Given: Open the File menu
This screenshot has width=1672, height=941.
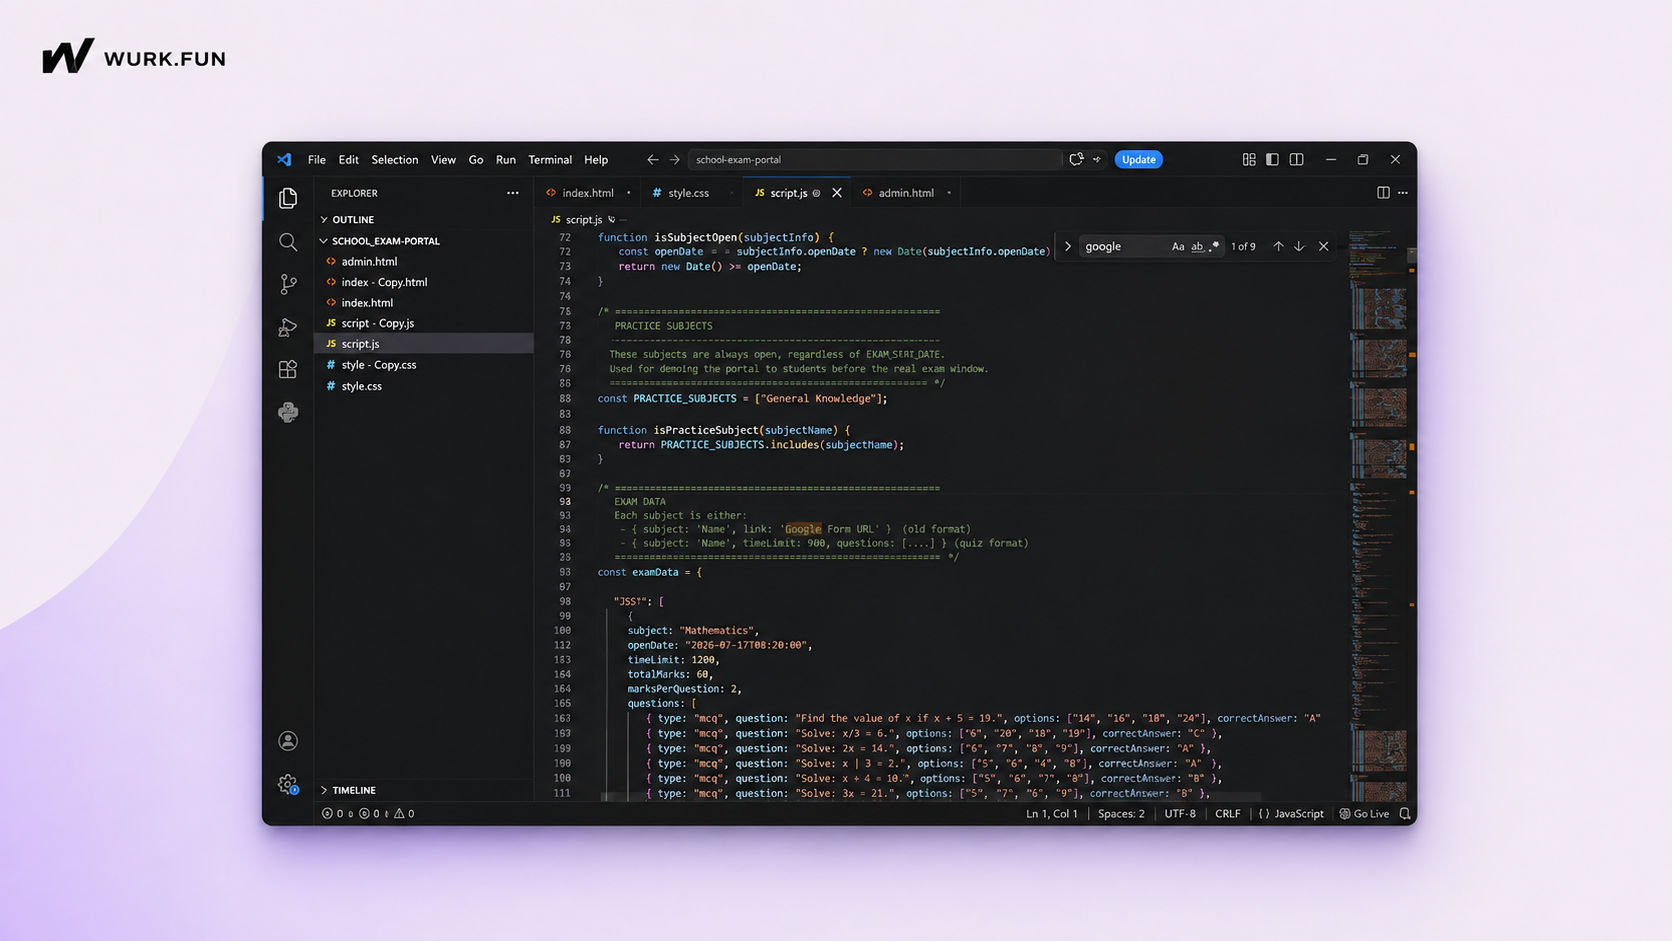Looking at the screenshot, I should 317,160.
